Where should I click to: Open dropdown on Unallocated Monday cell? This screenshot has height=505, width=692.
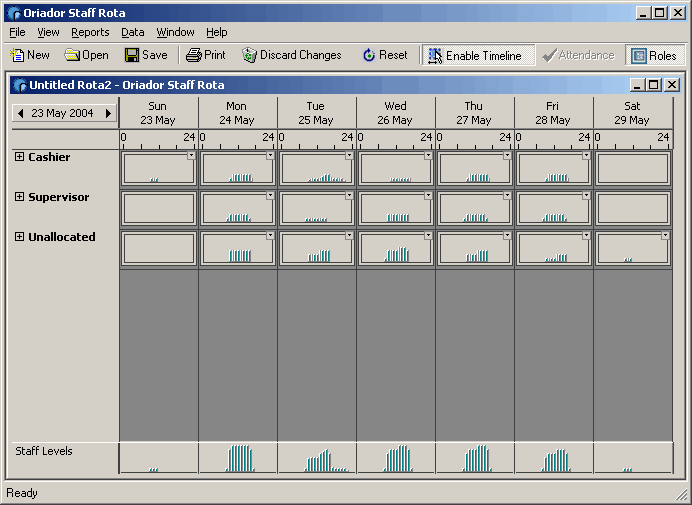[x=270, y=236]
